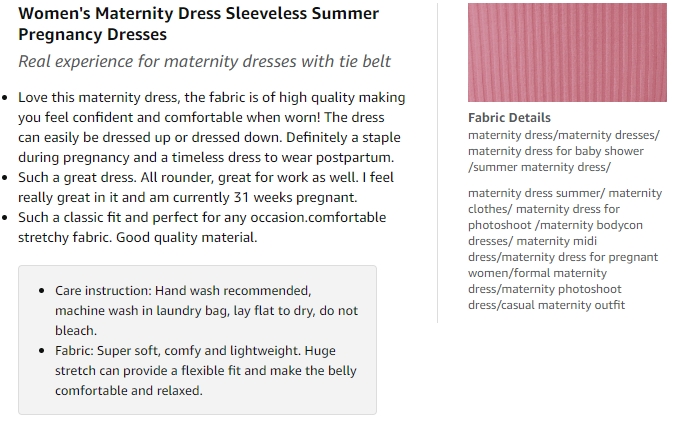
Task: Click the review mentioning 31 weeks pregnant
Action: point(206,187)
